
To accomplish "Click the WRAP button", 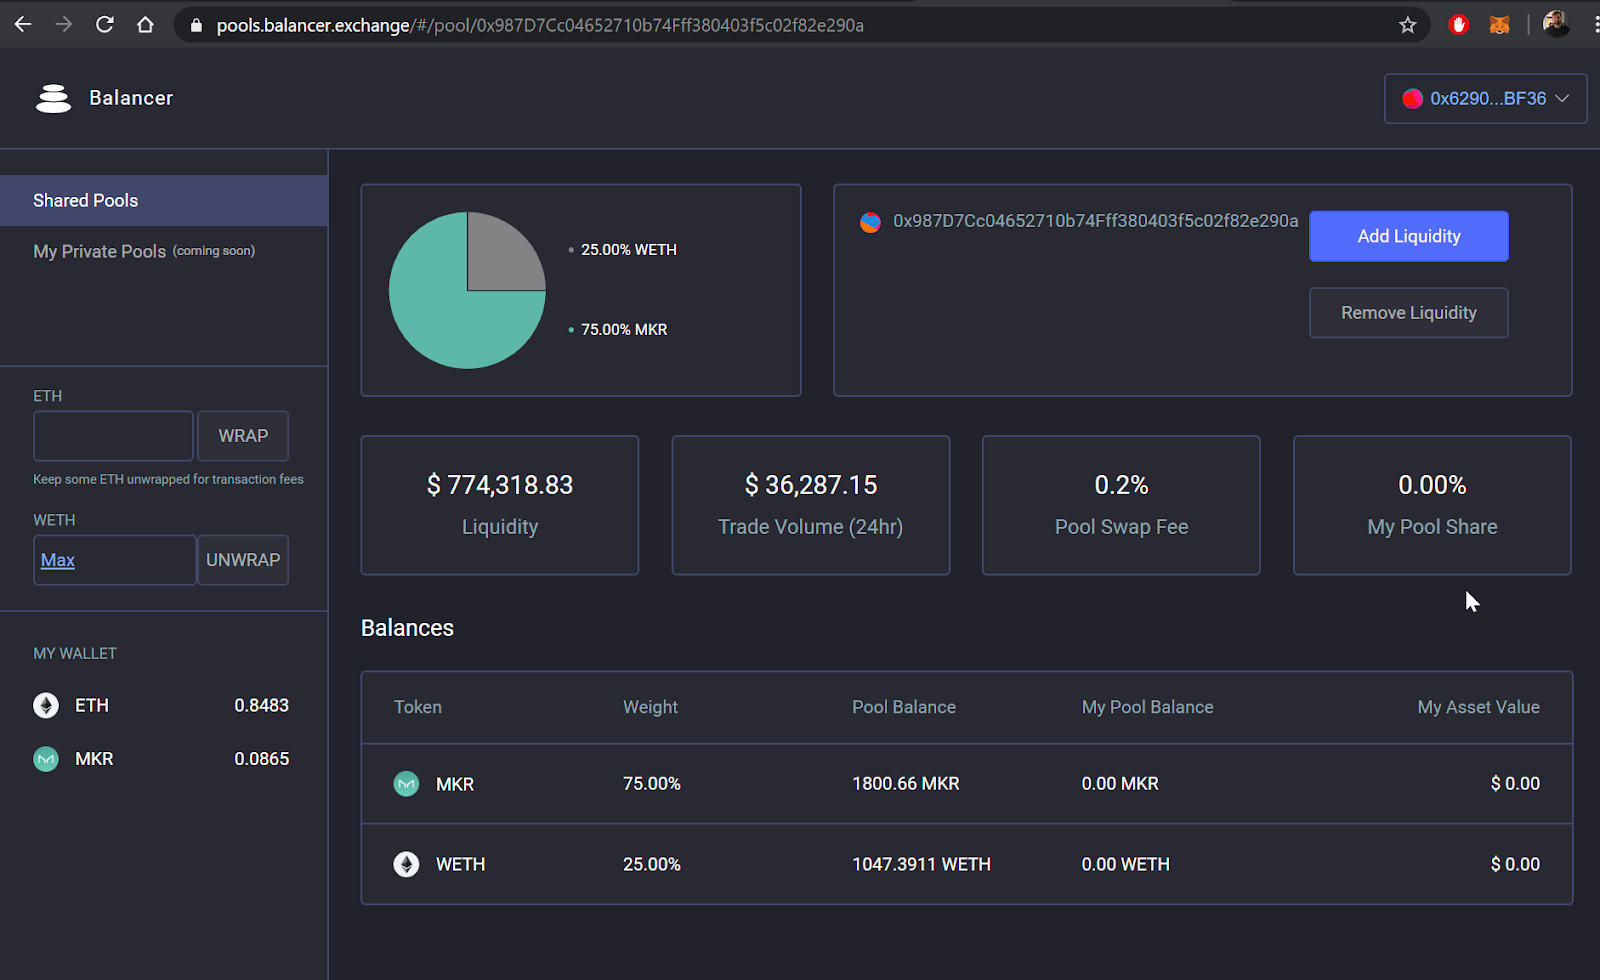I will point(243,436).
